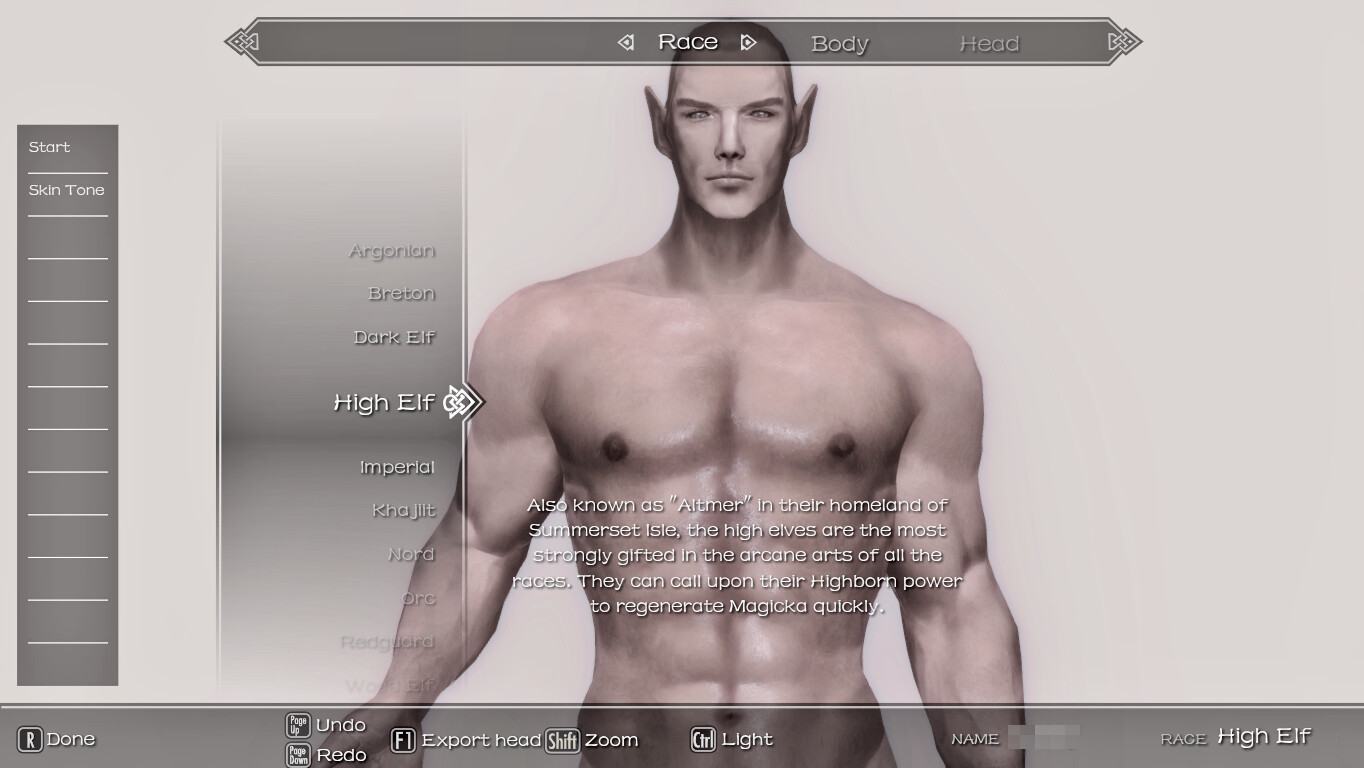The height and width of the screenshot is (768, 1364).
Task: Click the RACE High Elf readout
Action: 1235,738
